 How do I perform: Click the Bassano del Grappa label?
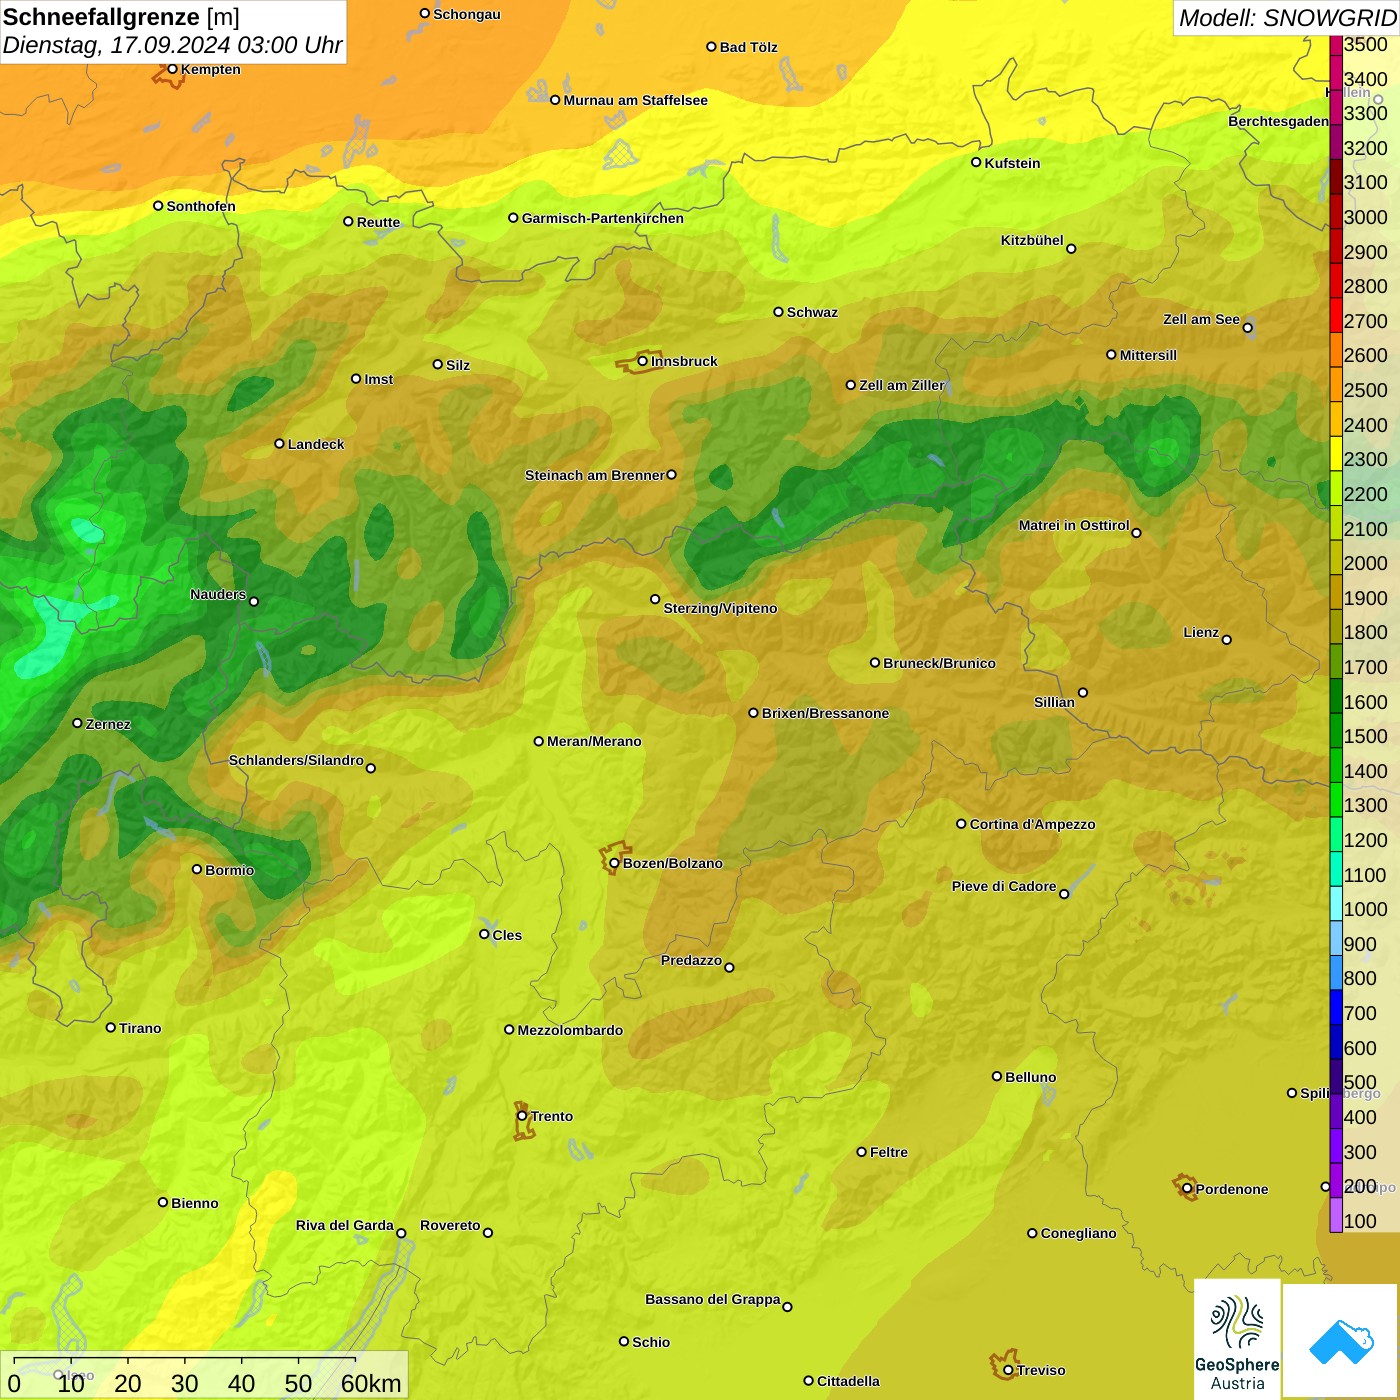(x=713, y=1299)
